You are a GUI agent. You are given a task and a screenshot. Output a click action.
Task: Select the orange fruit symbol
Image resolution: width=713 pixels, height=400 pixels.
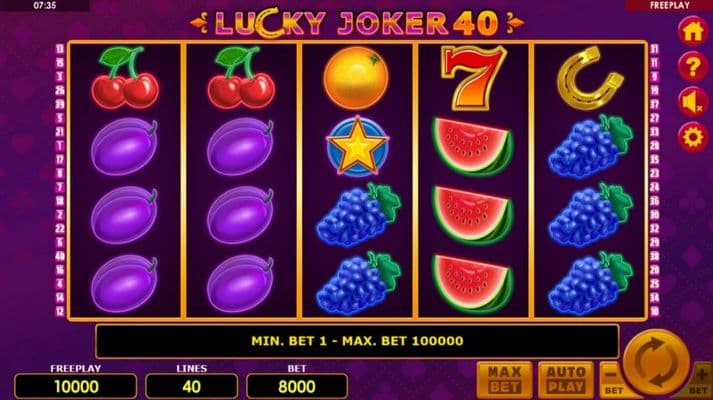356,78
